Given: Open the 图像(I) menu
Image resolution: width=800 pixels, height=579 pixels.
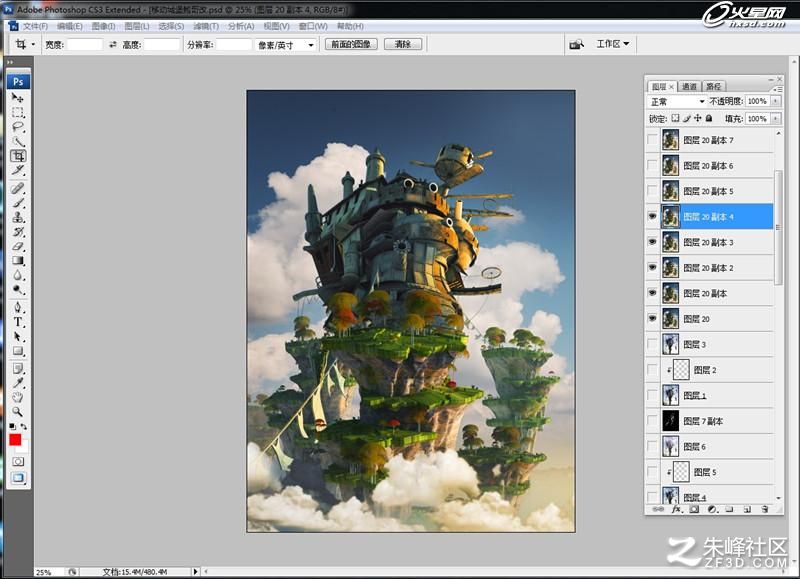Looking at the screenshot, I should point(103,26).
